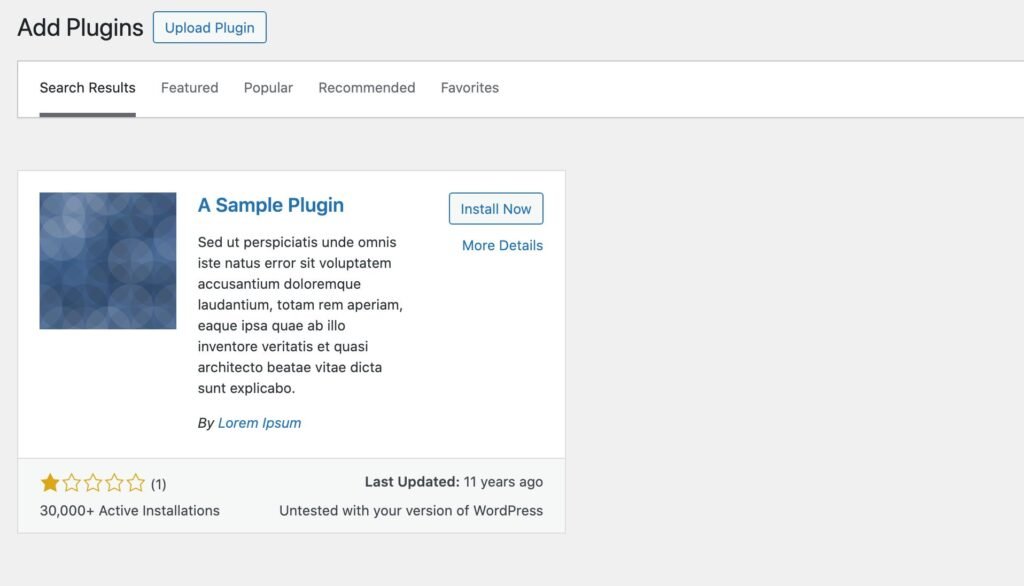Viewport: 1024px width, 586px height.
Task: Switch to the Recommended tab
Action: [366, 87]
